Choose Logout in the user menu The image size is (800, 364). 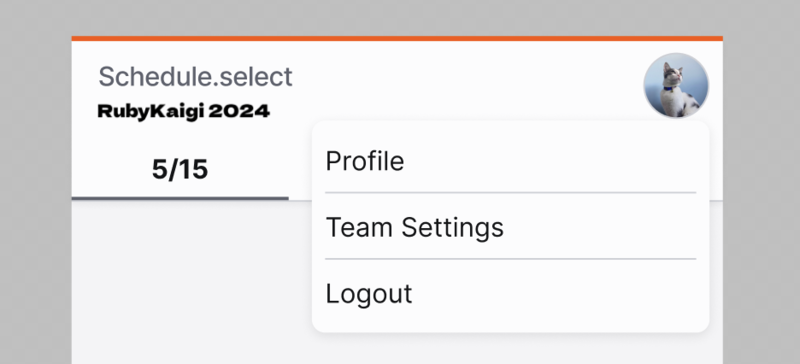(x=510, y=294)
